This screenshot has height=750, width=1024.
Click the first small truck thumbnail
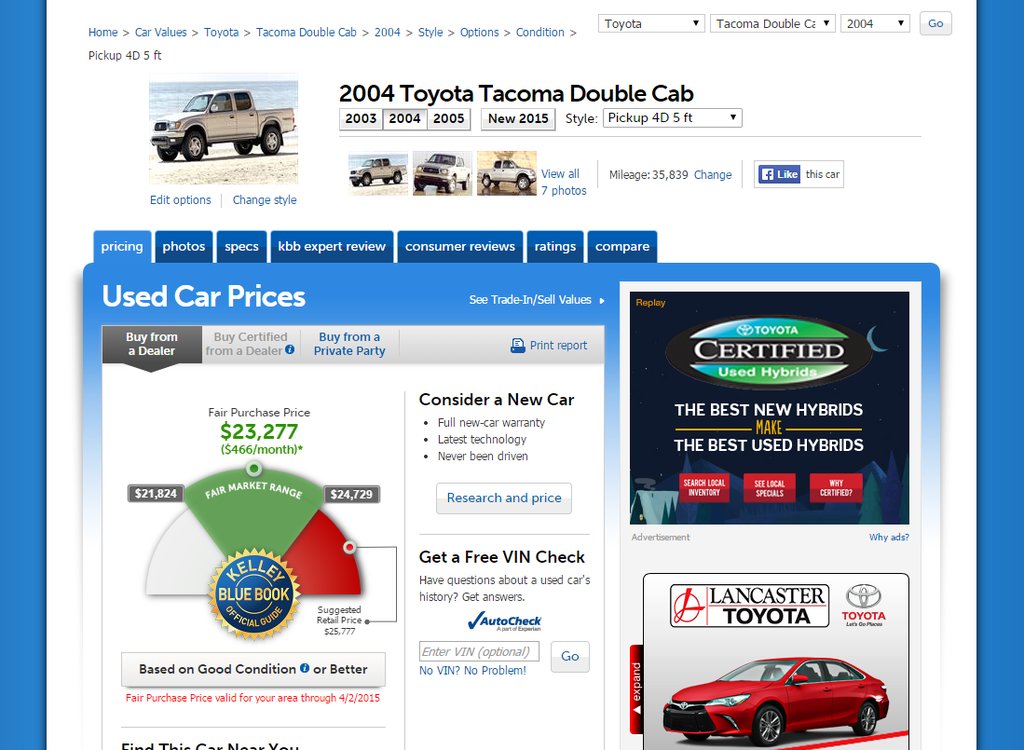(x=378, y=174)
